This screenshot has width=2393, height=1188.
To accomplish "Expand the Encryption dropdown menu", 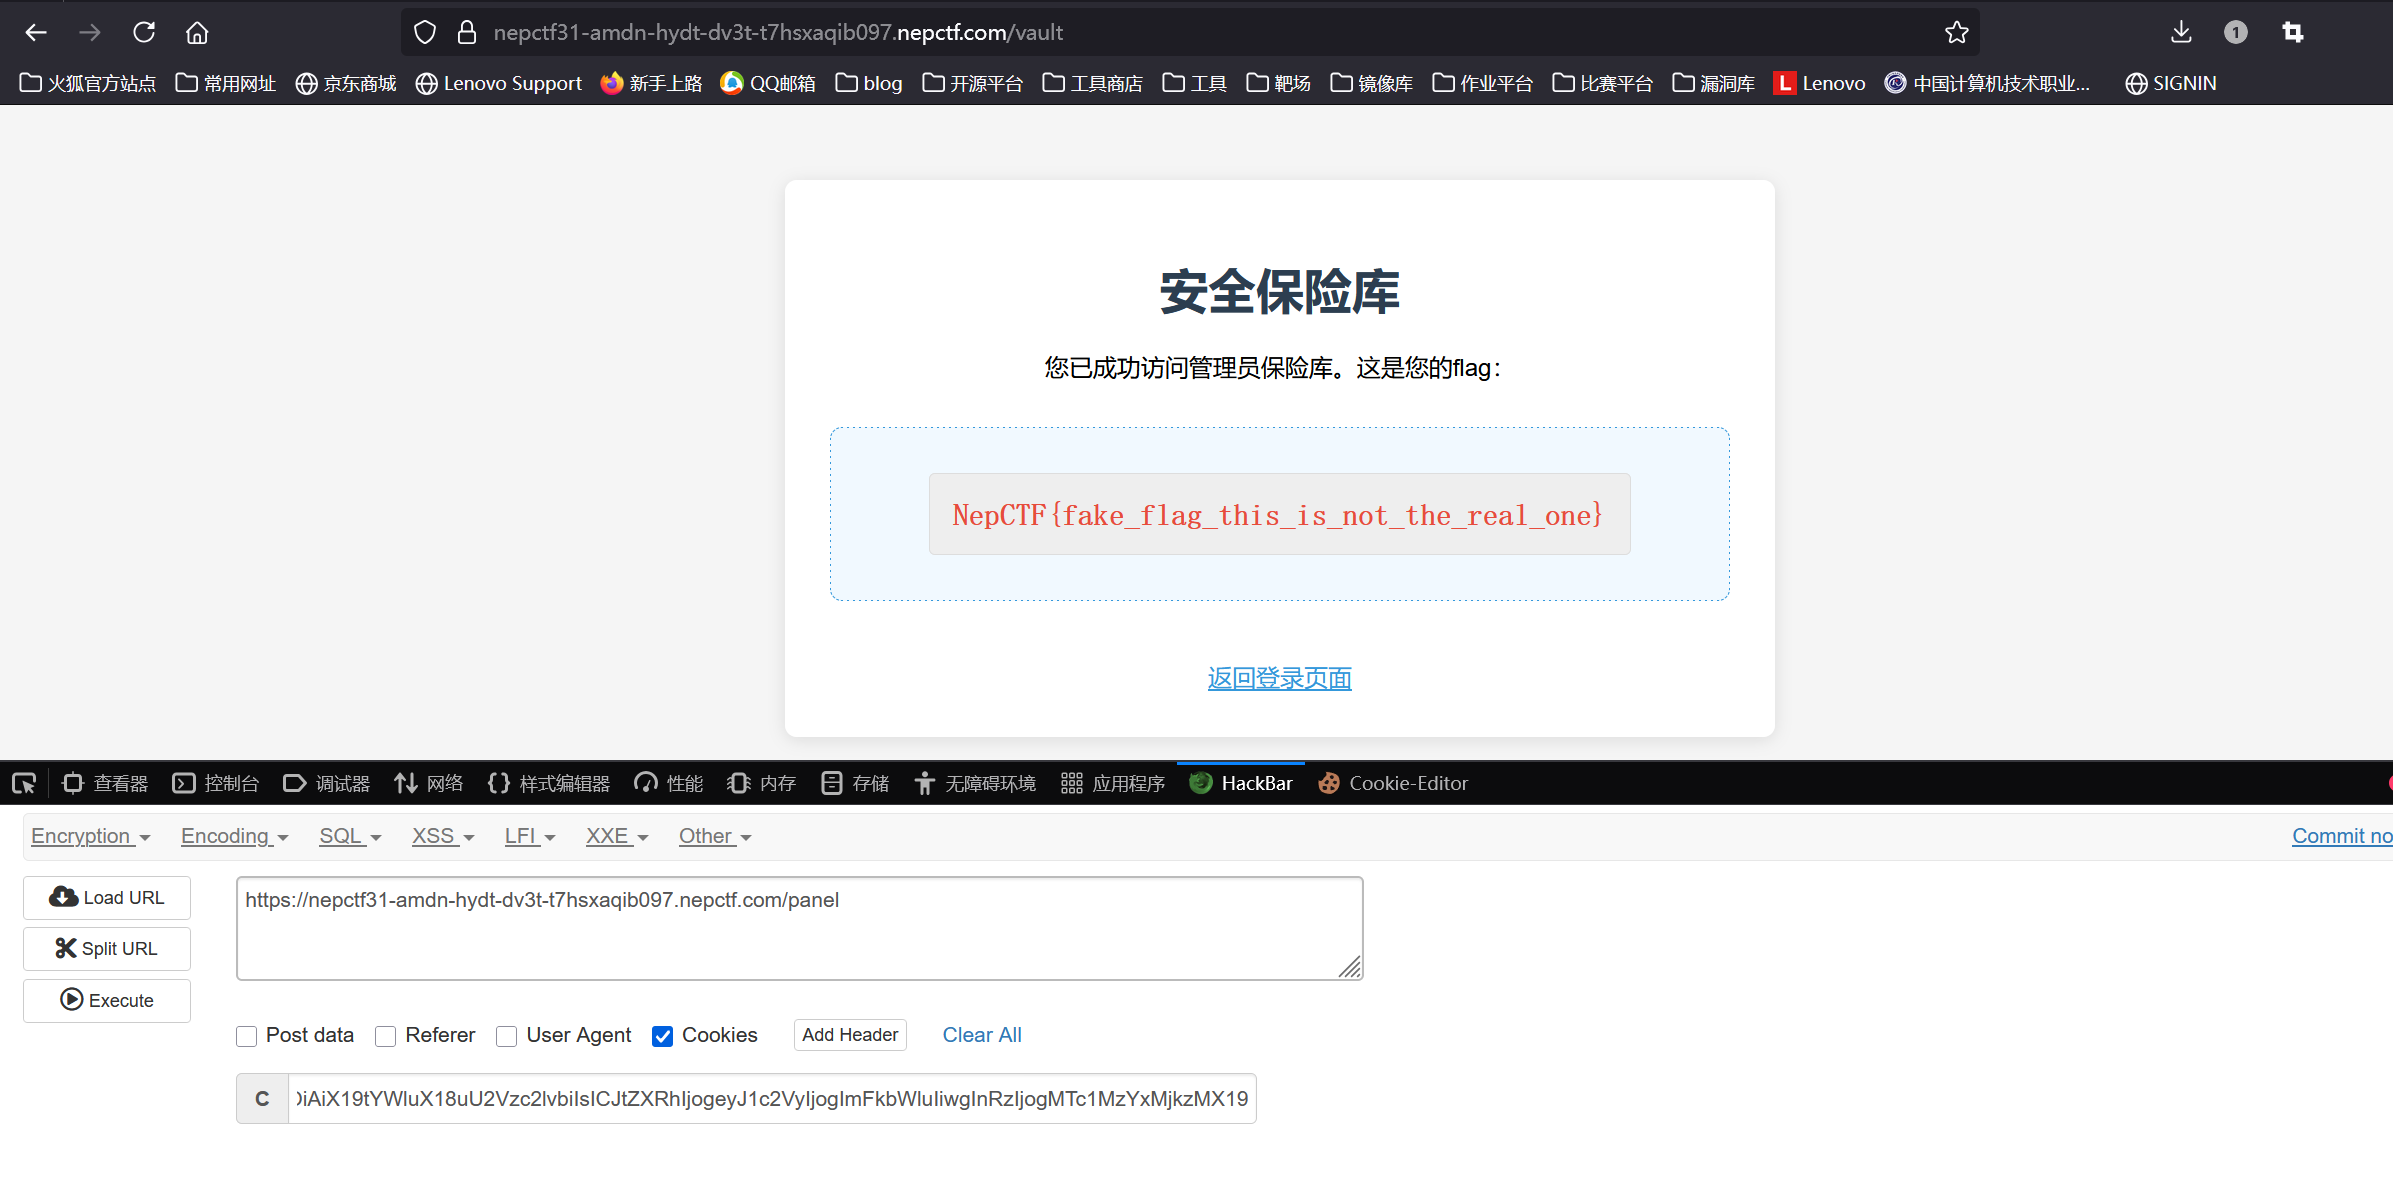I will tap(90, 836).
